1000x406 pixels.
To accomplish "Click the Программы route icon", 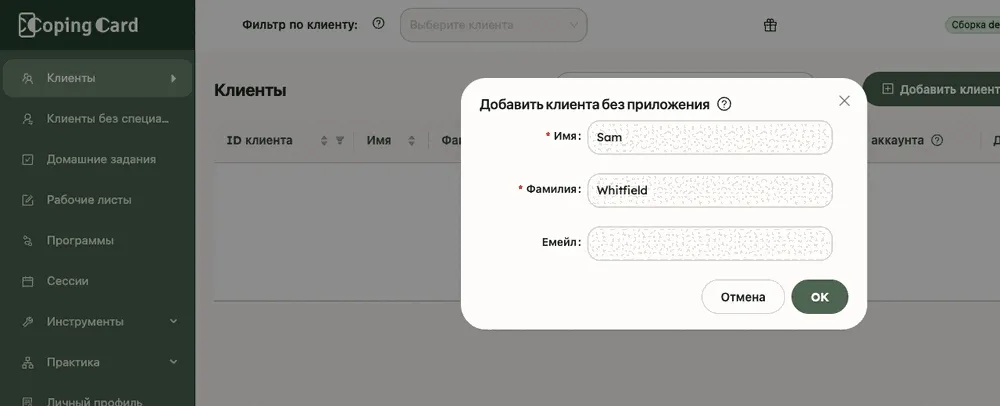I will (x=27, y=240).
